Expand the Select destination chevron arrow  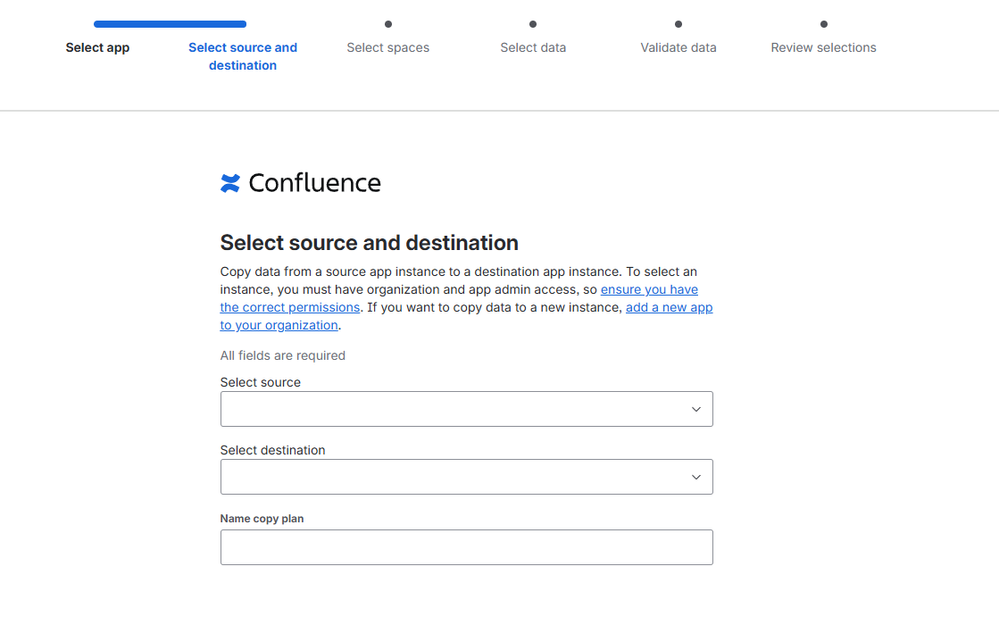696,477
